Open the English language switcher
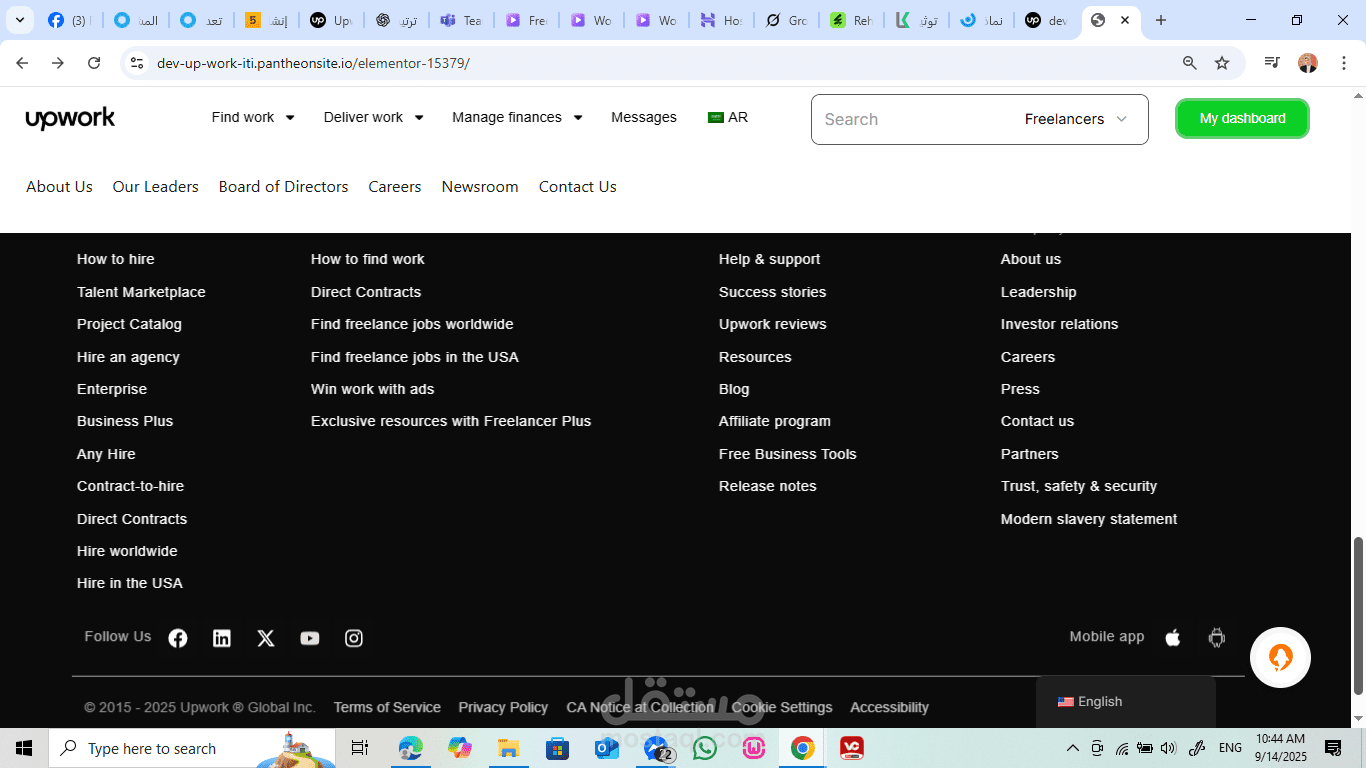Screen dimensions: 1366x768 pyautogui.click(x=1126, y=702)
